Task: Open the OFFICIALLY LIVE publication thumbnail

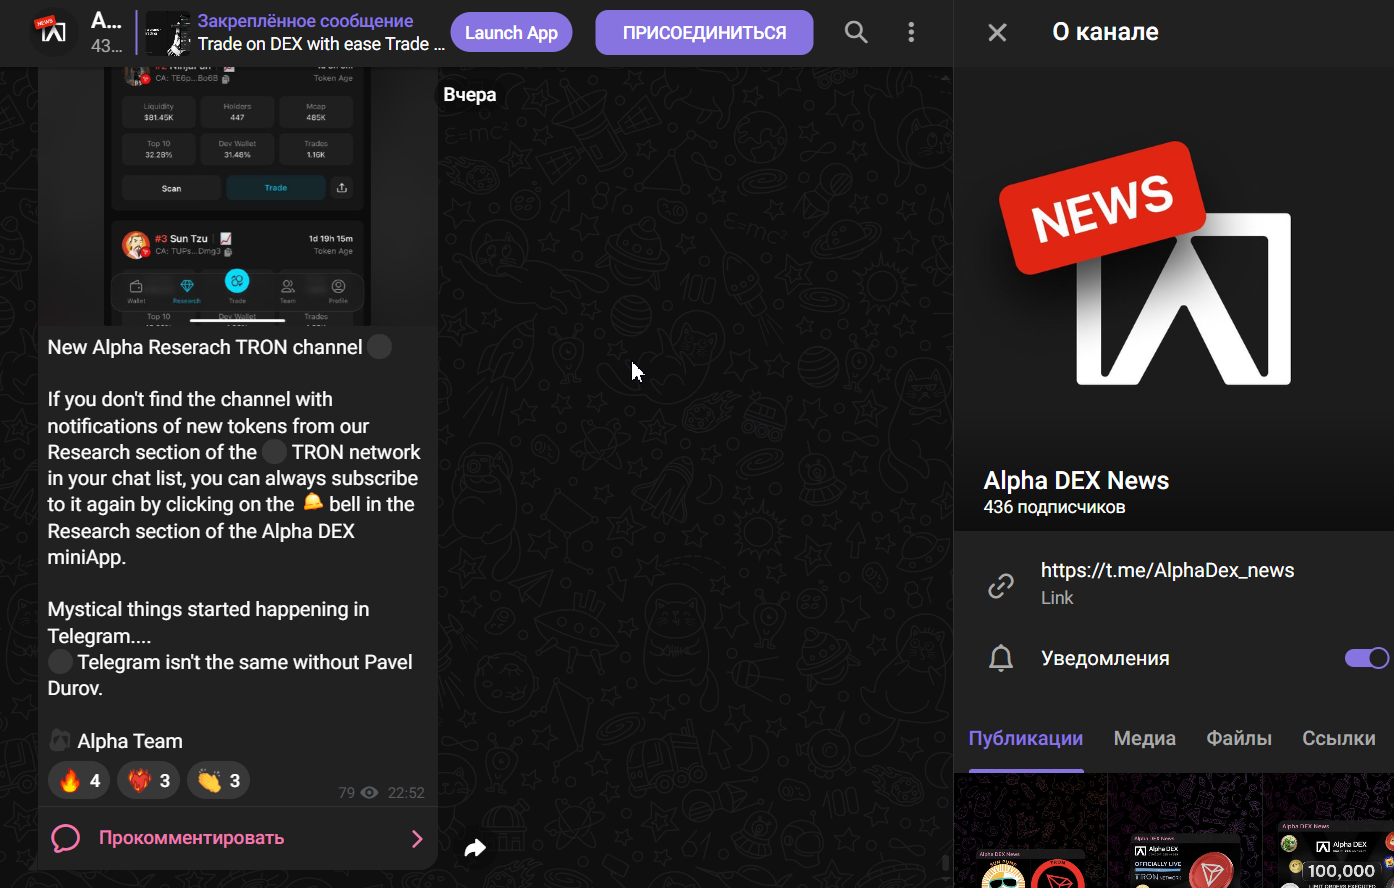Action: (1185, 831)
